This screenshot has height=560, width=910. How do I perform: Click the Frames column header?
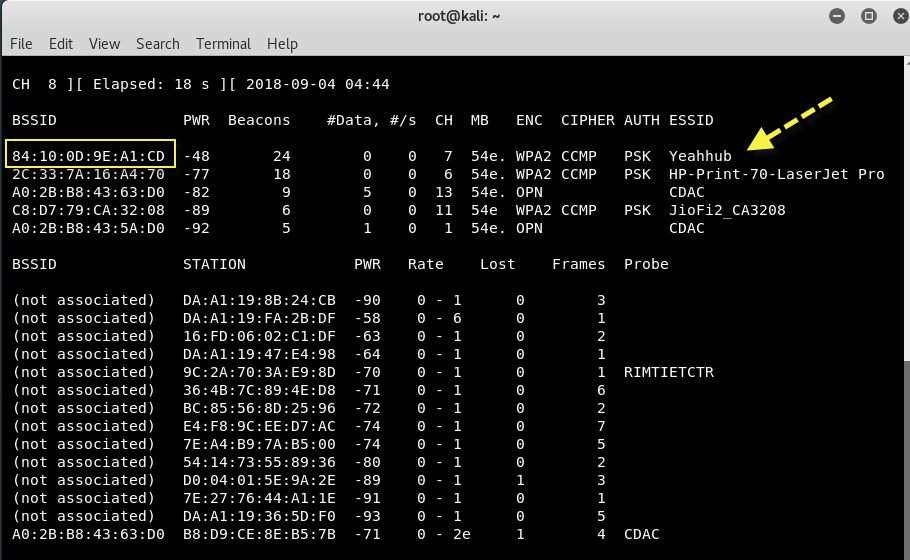coord(579,264)
